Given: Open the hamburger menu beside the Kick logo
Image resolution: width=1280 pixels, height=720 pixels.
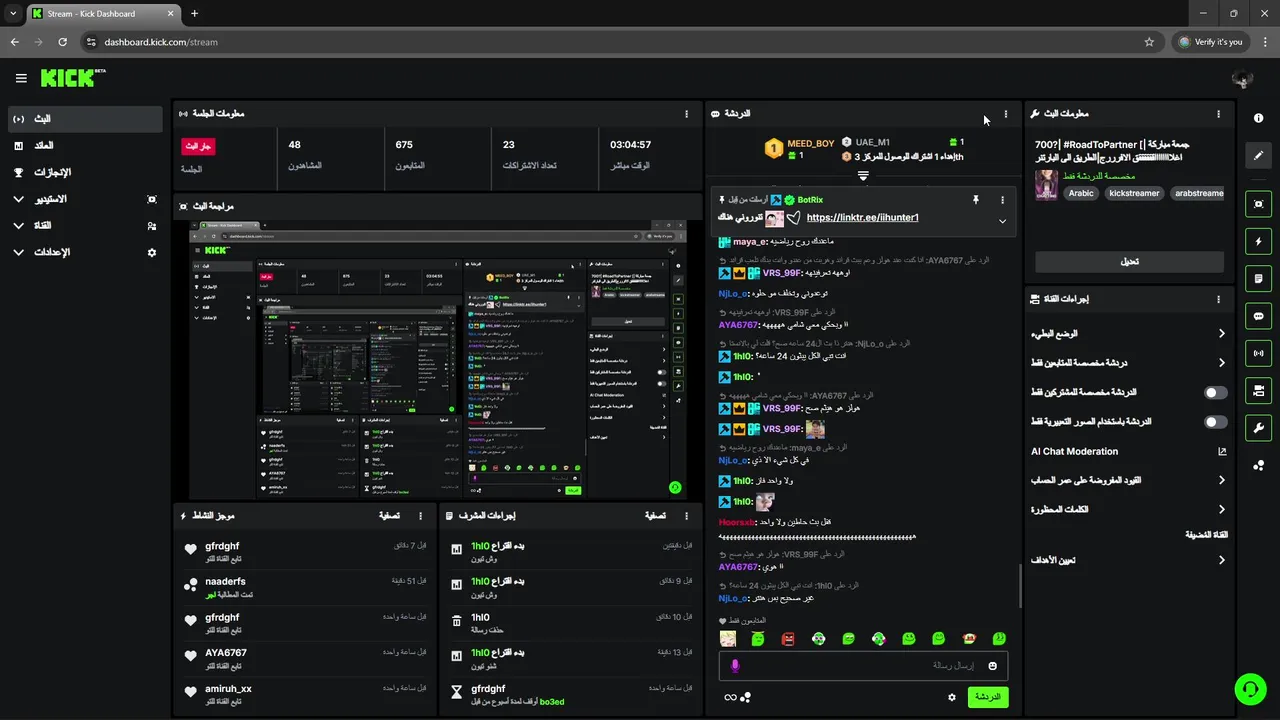Looking at the screenshot, I should (x=21, y=78).
